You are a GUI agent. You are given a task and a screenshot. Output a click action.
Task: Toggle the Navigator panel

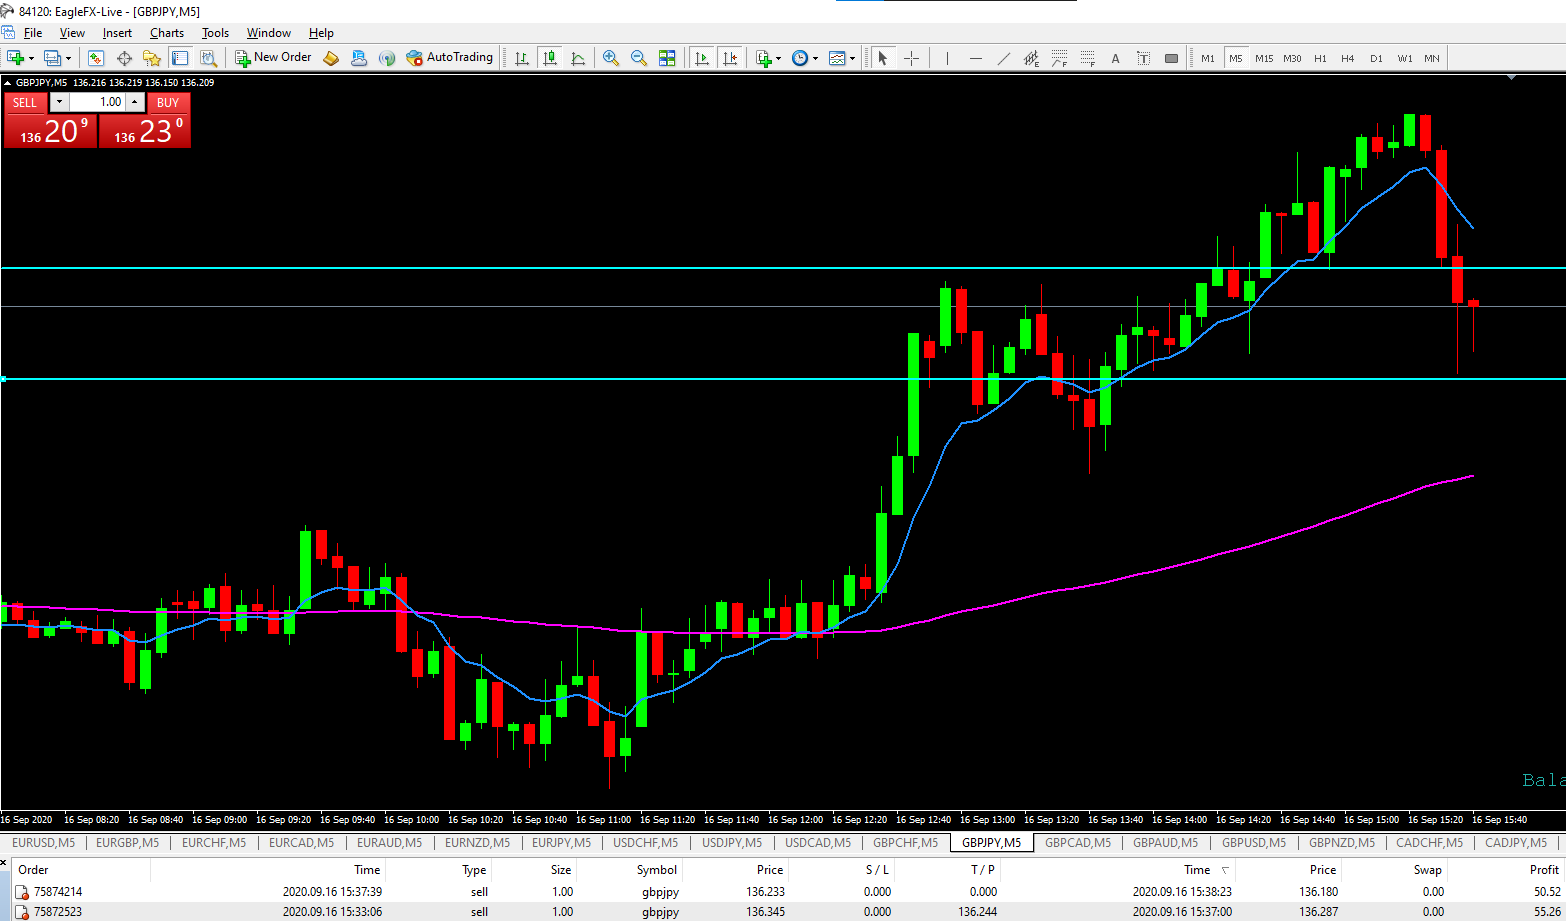(152, 58)
